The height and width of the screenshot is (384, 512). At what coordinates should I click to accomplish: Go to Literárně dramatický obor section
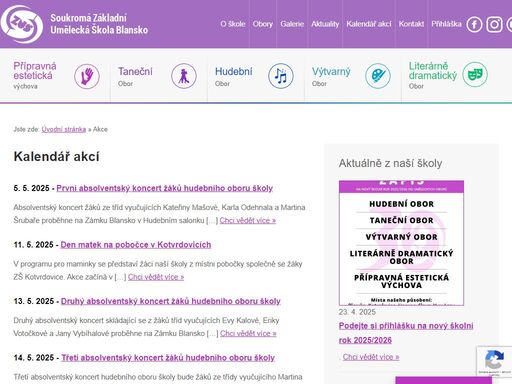433,76
